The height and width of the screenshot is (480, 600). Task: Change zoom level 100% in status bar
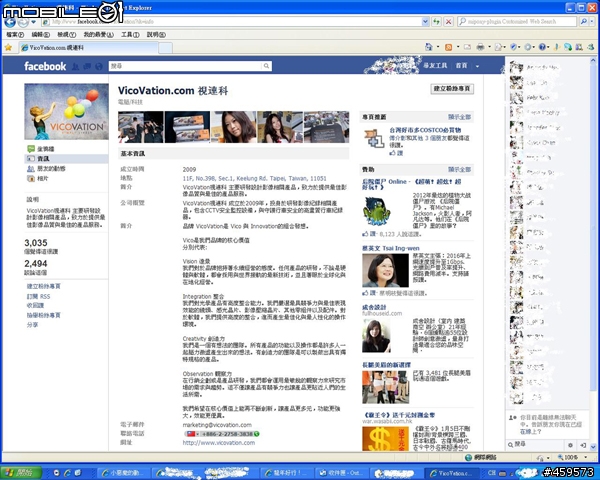(573, 457)
